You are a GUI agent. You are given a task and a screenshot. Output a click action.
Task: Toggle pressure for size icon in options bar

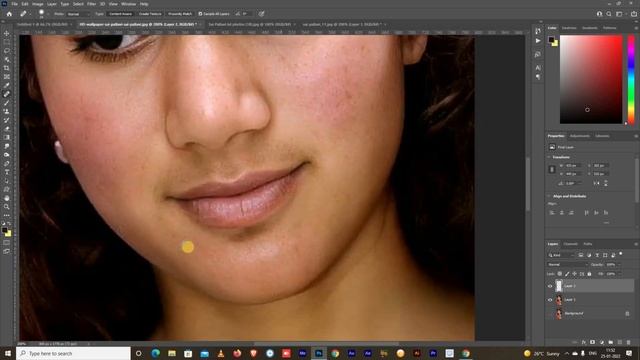click(x=261, y=14)
